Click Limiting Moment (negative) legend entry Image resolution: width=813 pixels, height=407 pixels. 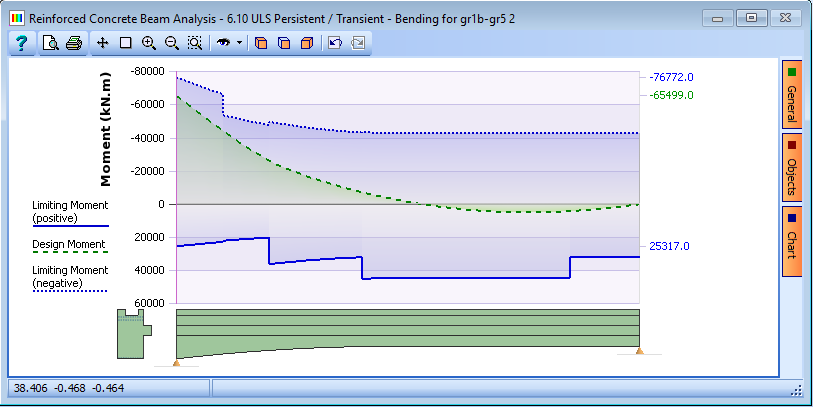[x=70, y=277]
